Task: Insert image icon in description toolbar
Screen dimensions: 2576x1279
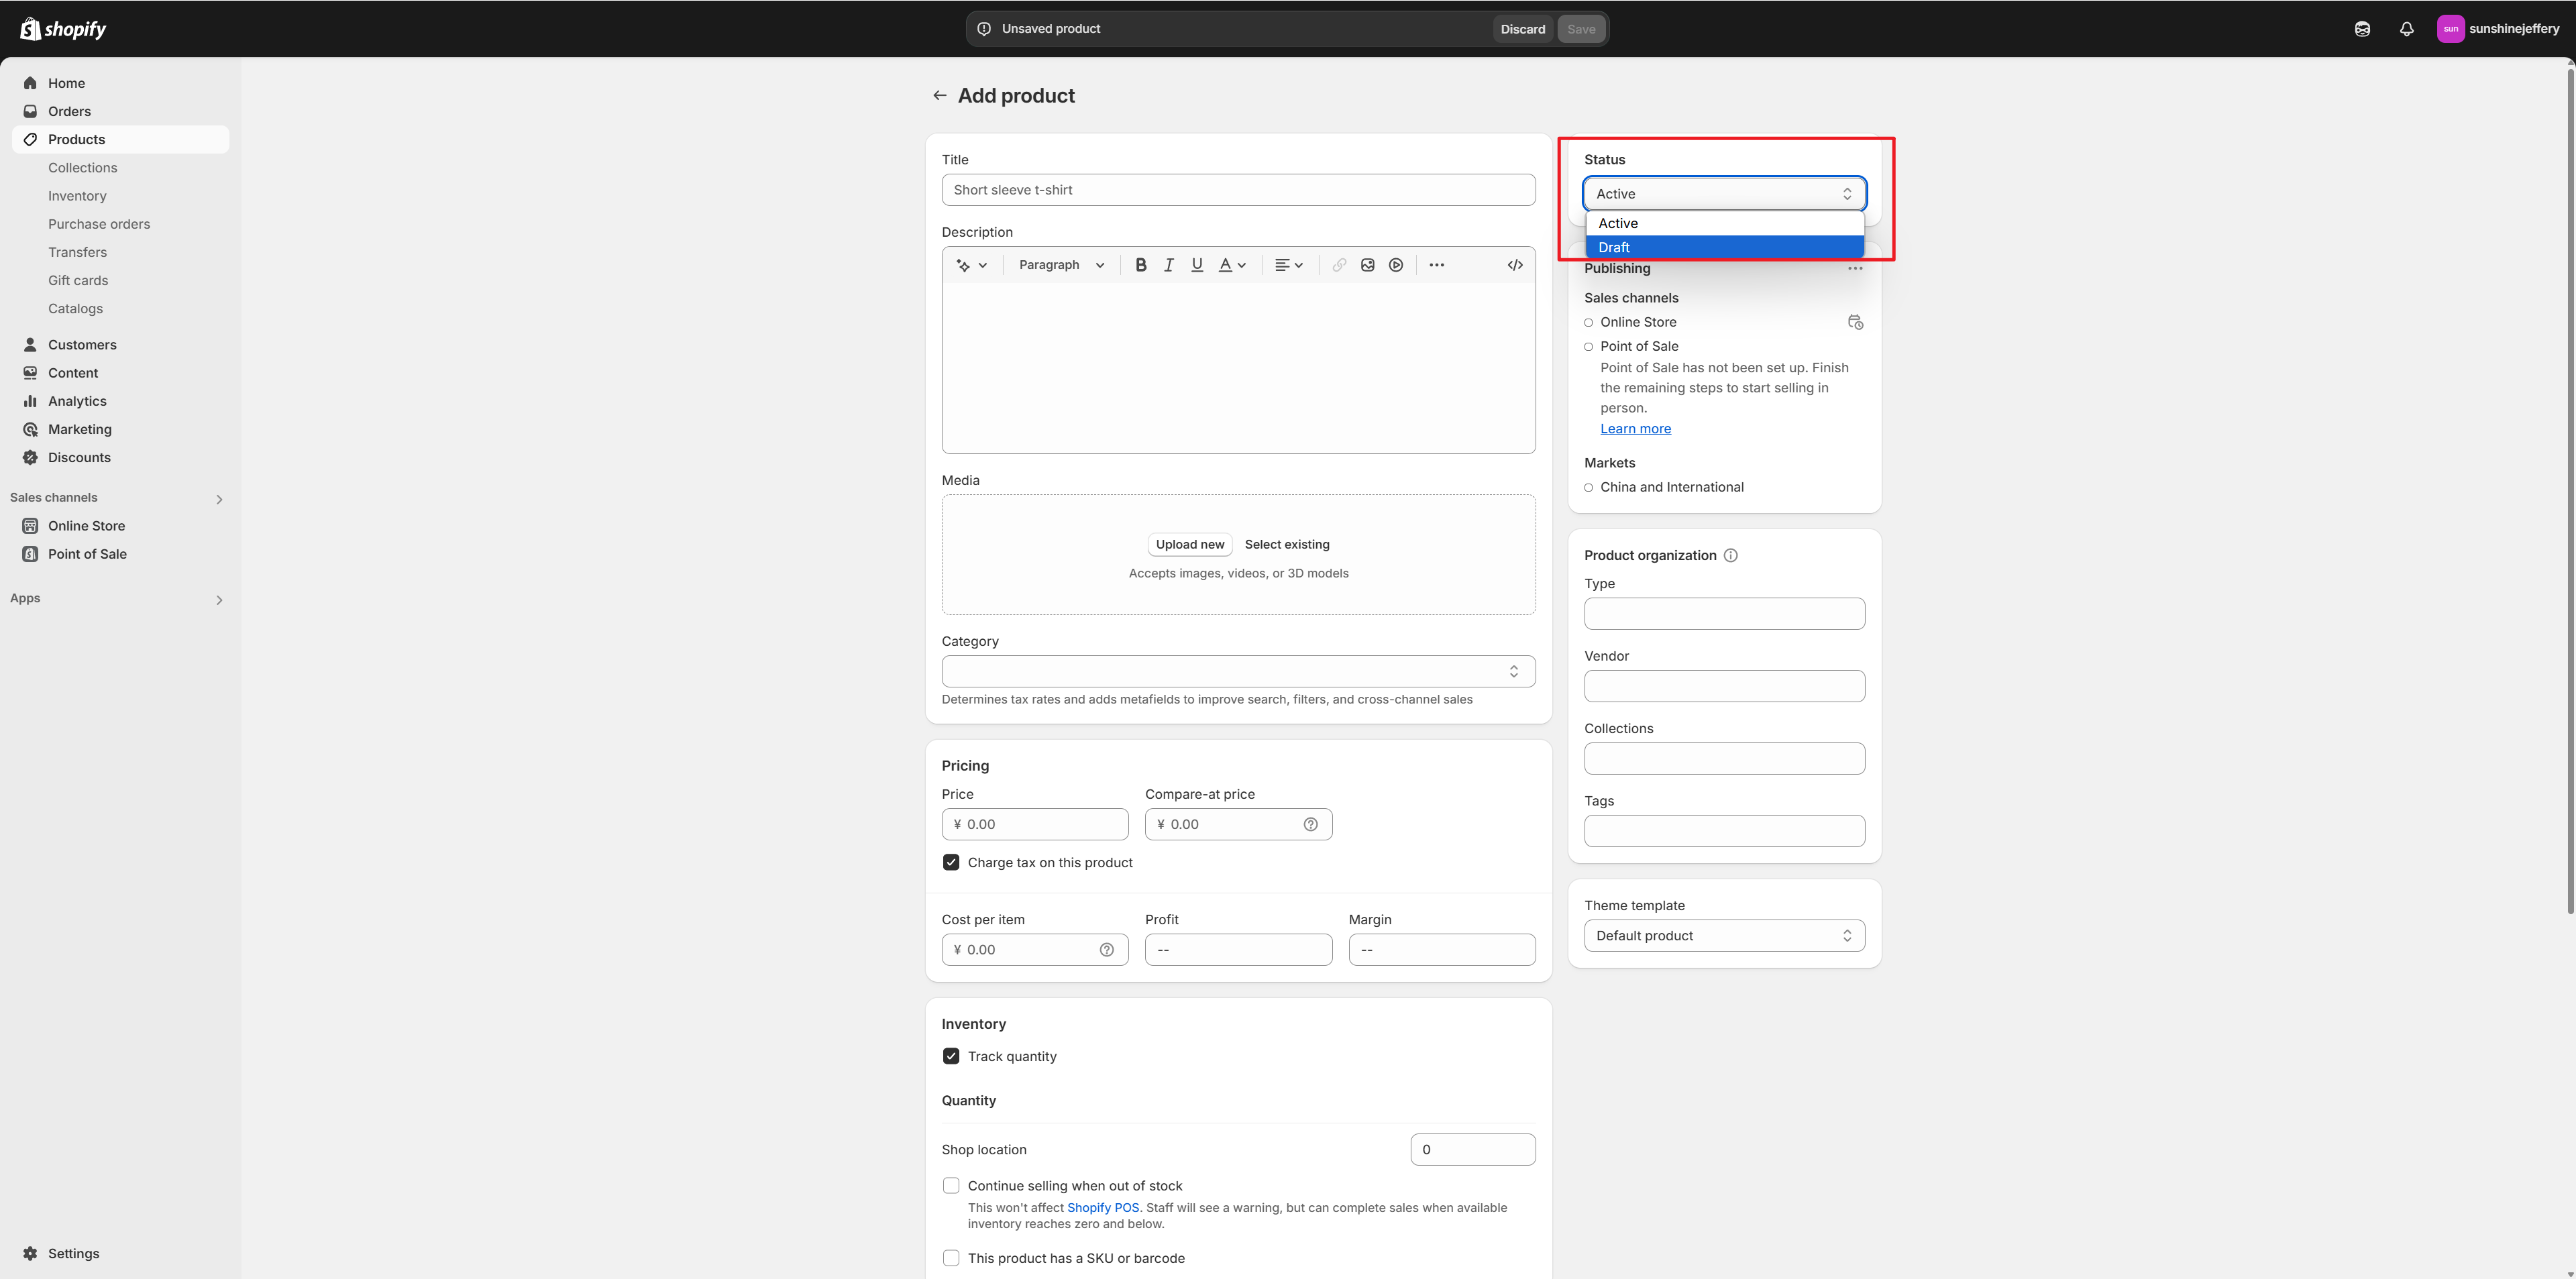Action: pos(1367,265)
